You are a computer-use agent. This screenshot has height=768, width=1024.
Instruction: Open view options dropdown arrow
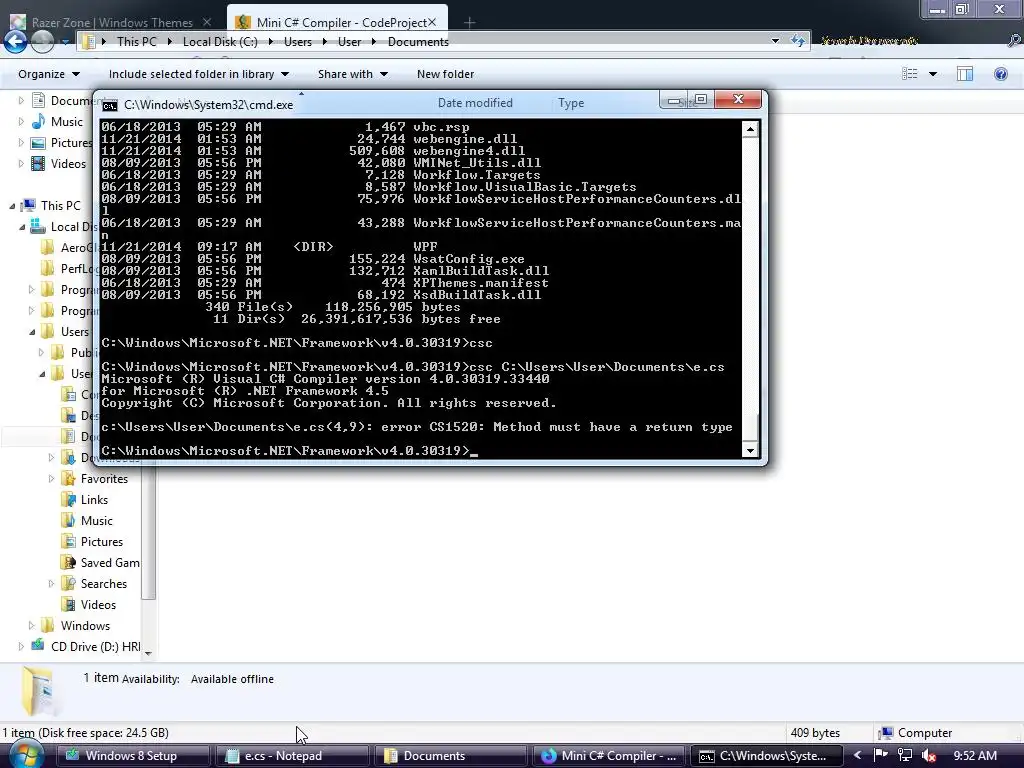click(933, 74)
